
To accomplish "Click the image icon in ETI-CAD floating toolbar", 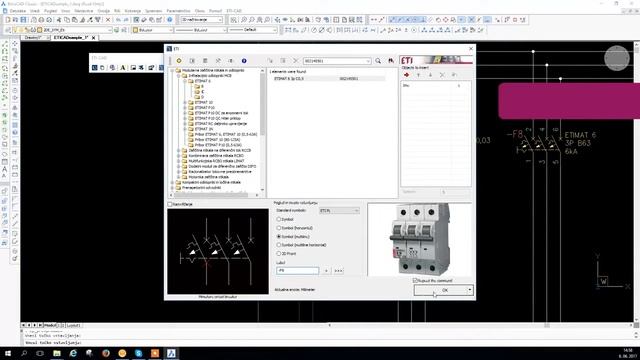I will tap(133, 68).
